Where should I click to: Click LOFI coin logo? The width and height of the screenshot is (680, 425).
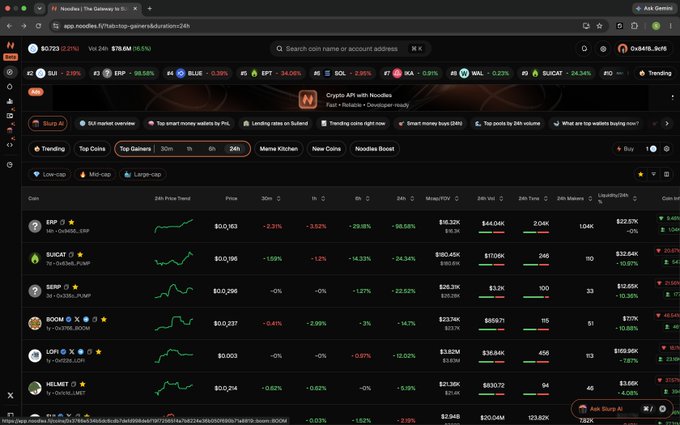point(35,356)
